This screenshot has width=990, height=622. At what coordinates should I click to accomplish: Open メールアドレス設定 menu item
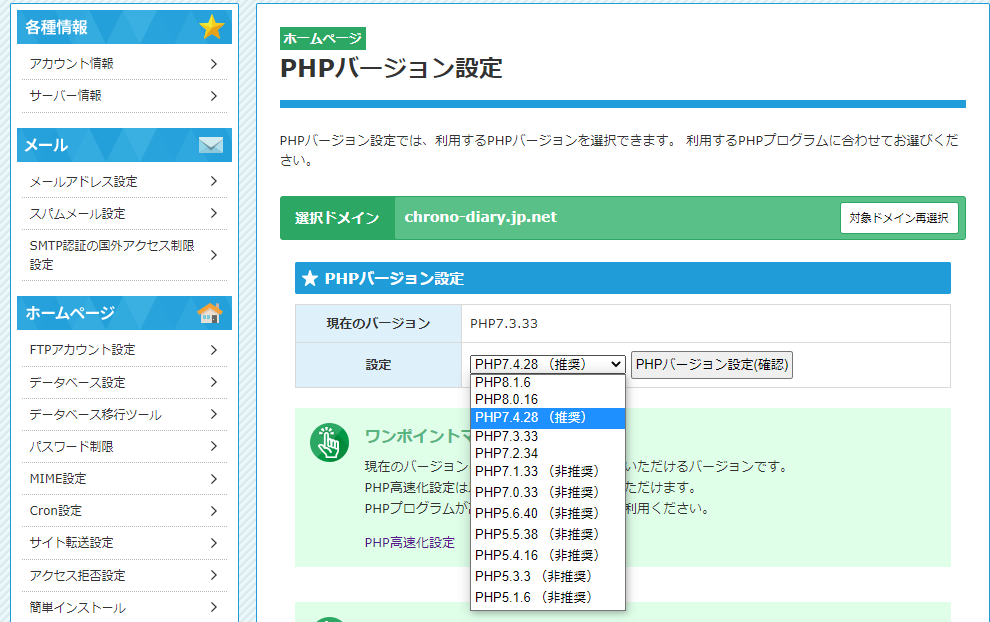124,182
